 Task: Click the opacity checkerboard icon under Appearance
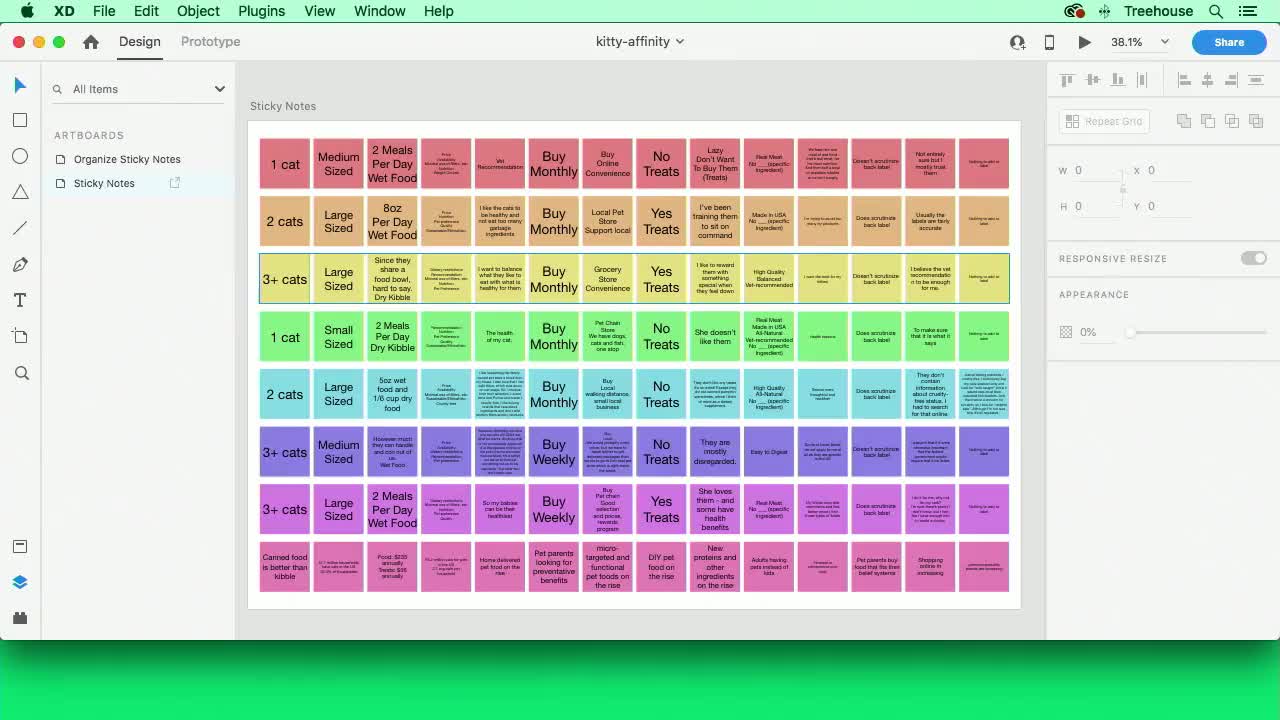pyautogui.click(x=1066, y=332)
